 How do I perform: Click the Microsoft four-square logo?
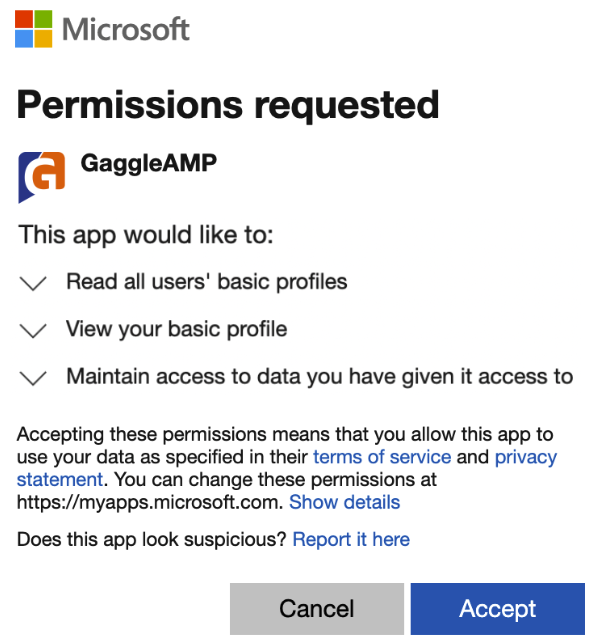34,29
